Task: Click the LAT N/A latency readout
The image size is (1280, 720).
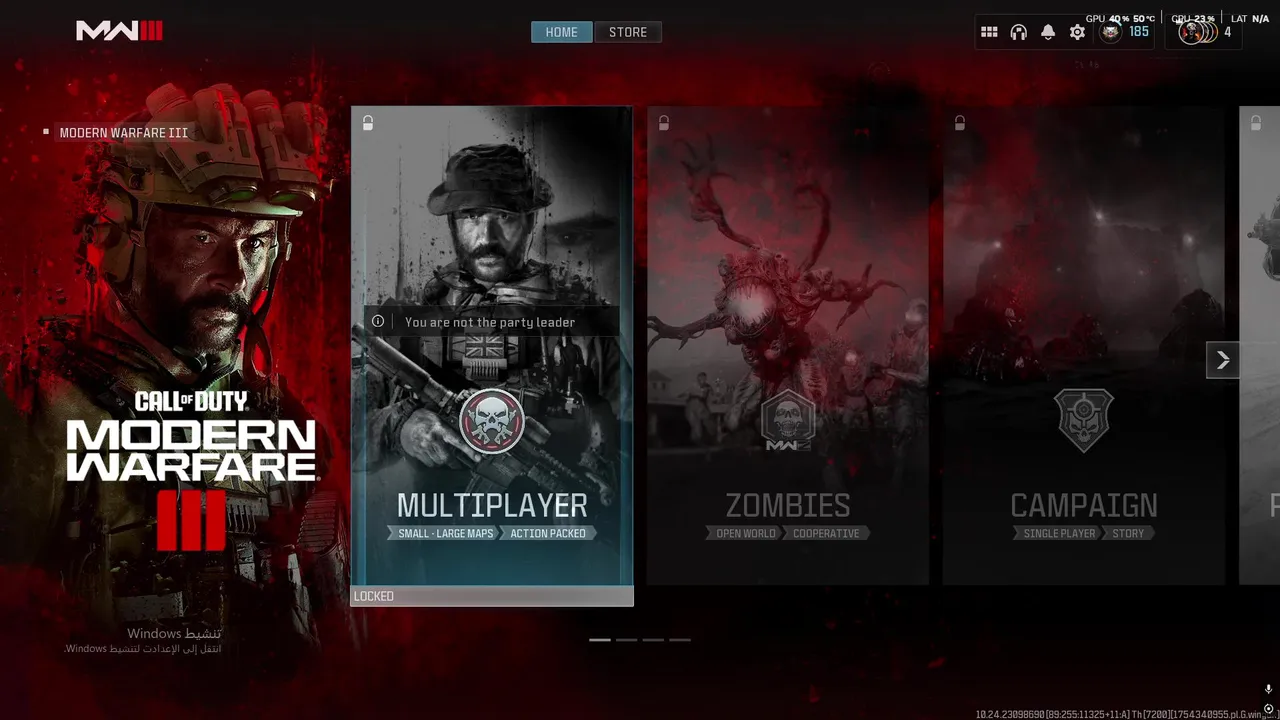Action: [1250, 19]
